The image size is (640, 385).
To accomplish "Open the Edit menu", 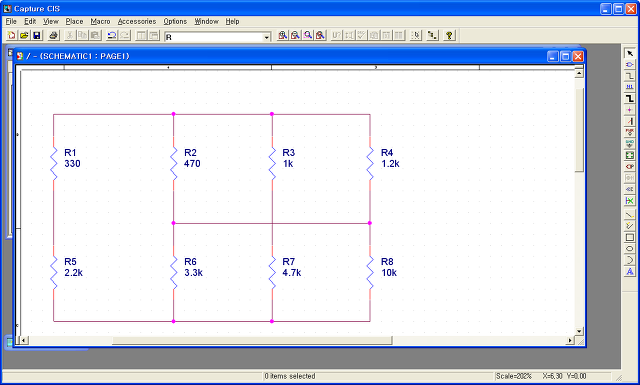I will tap(30, 21).
